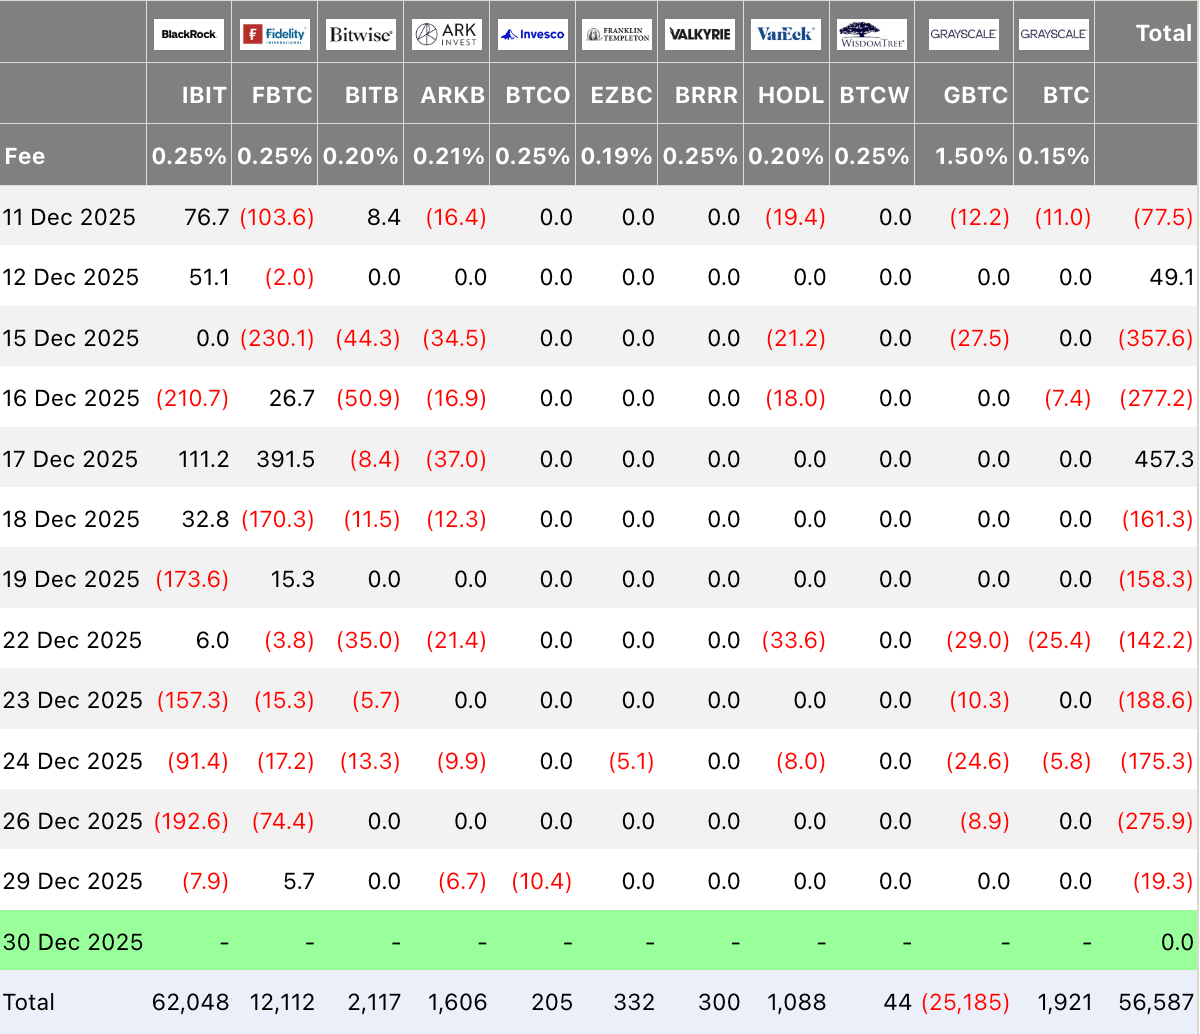The width and height of the screenshot is (1200, 1034).
Task: Select the 29 Dec 2025 date row
Action: coord(600,881)
